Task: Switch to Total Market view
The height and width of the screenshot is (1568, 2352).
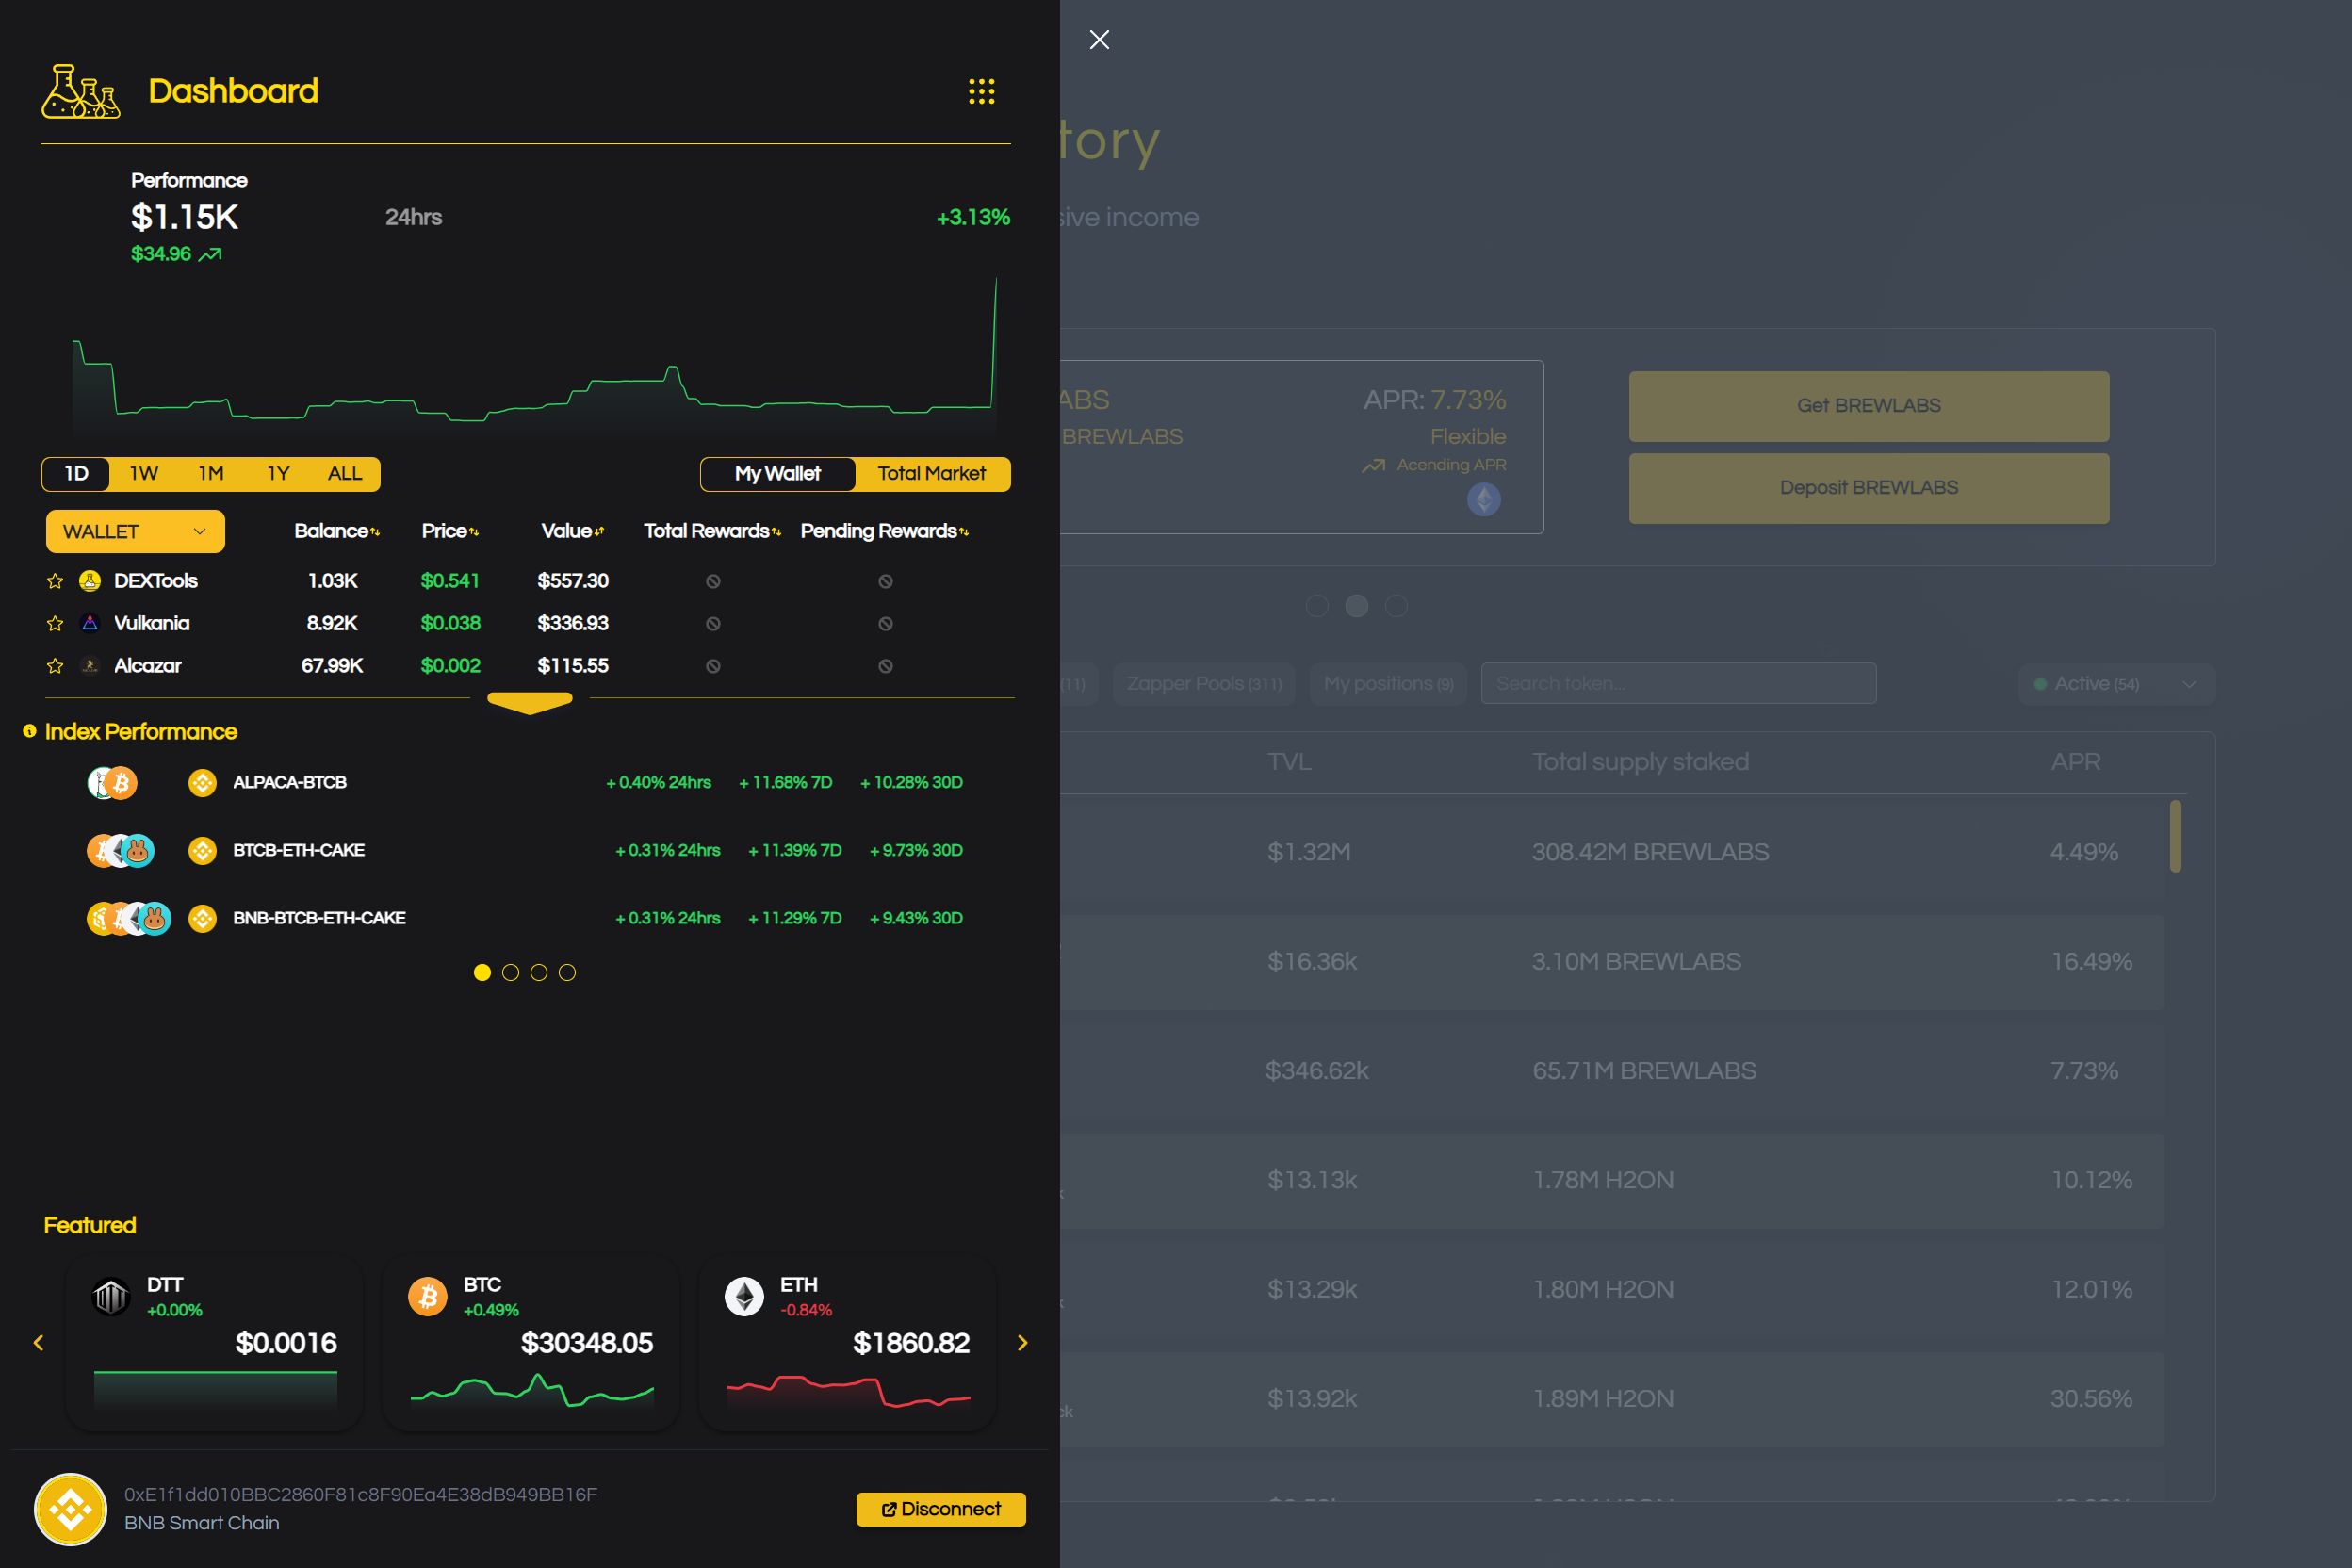Action: coord(932,474)
